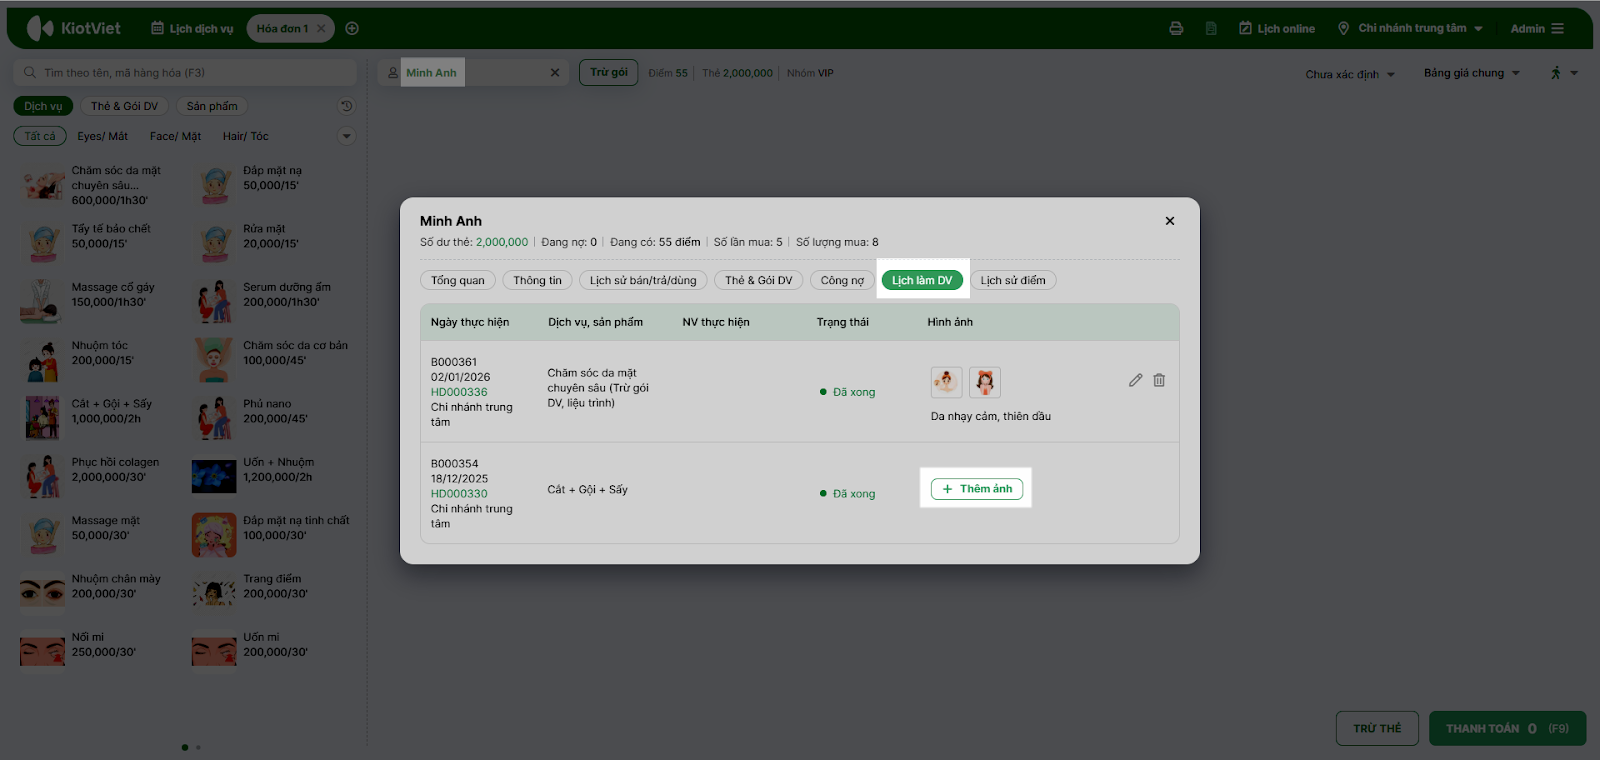
Task: Open invoice link HD000330
Action: coord(459,494)
